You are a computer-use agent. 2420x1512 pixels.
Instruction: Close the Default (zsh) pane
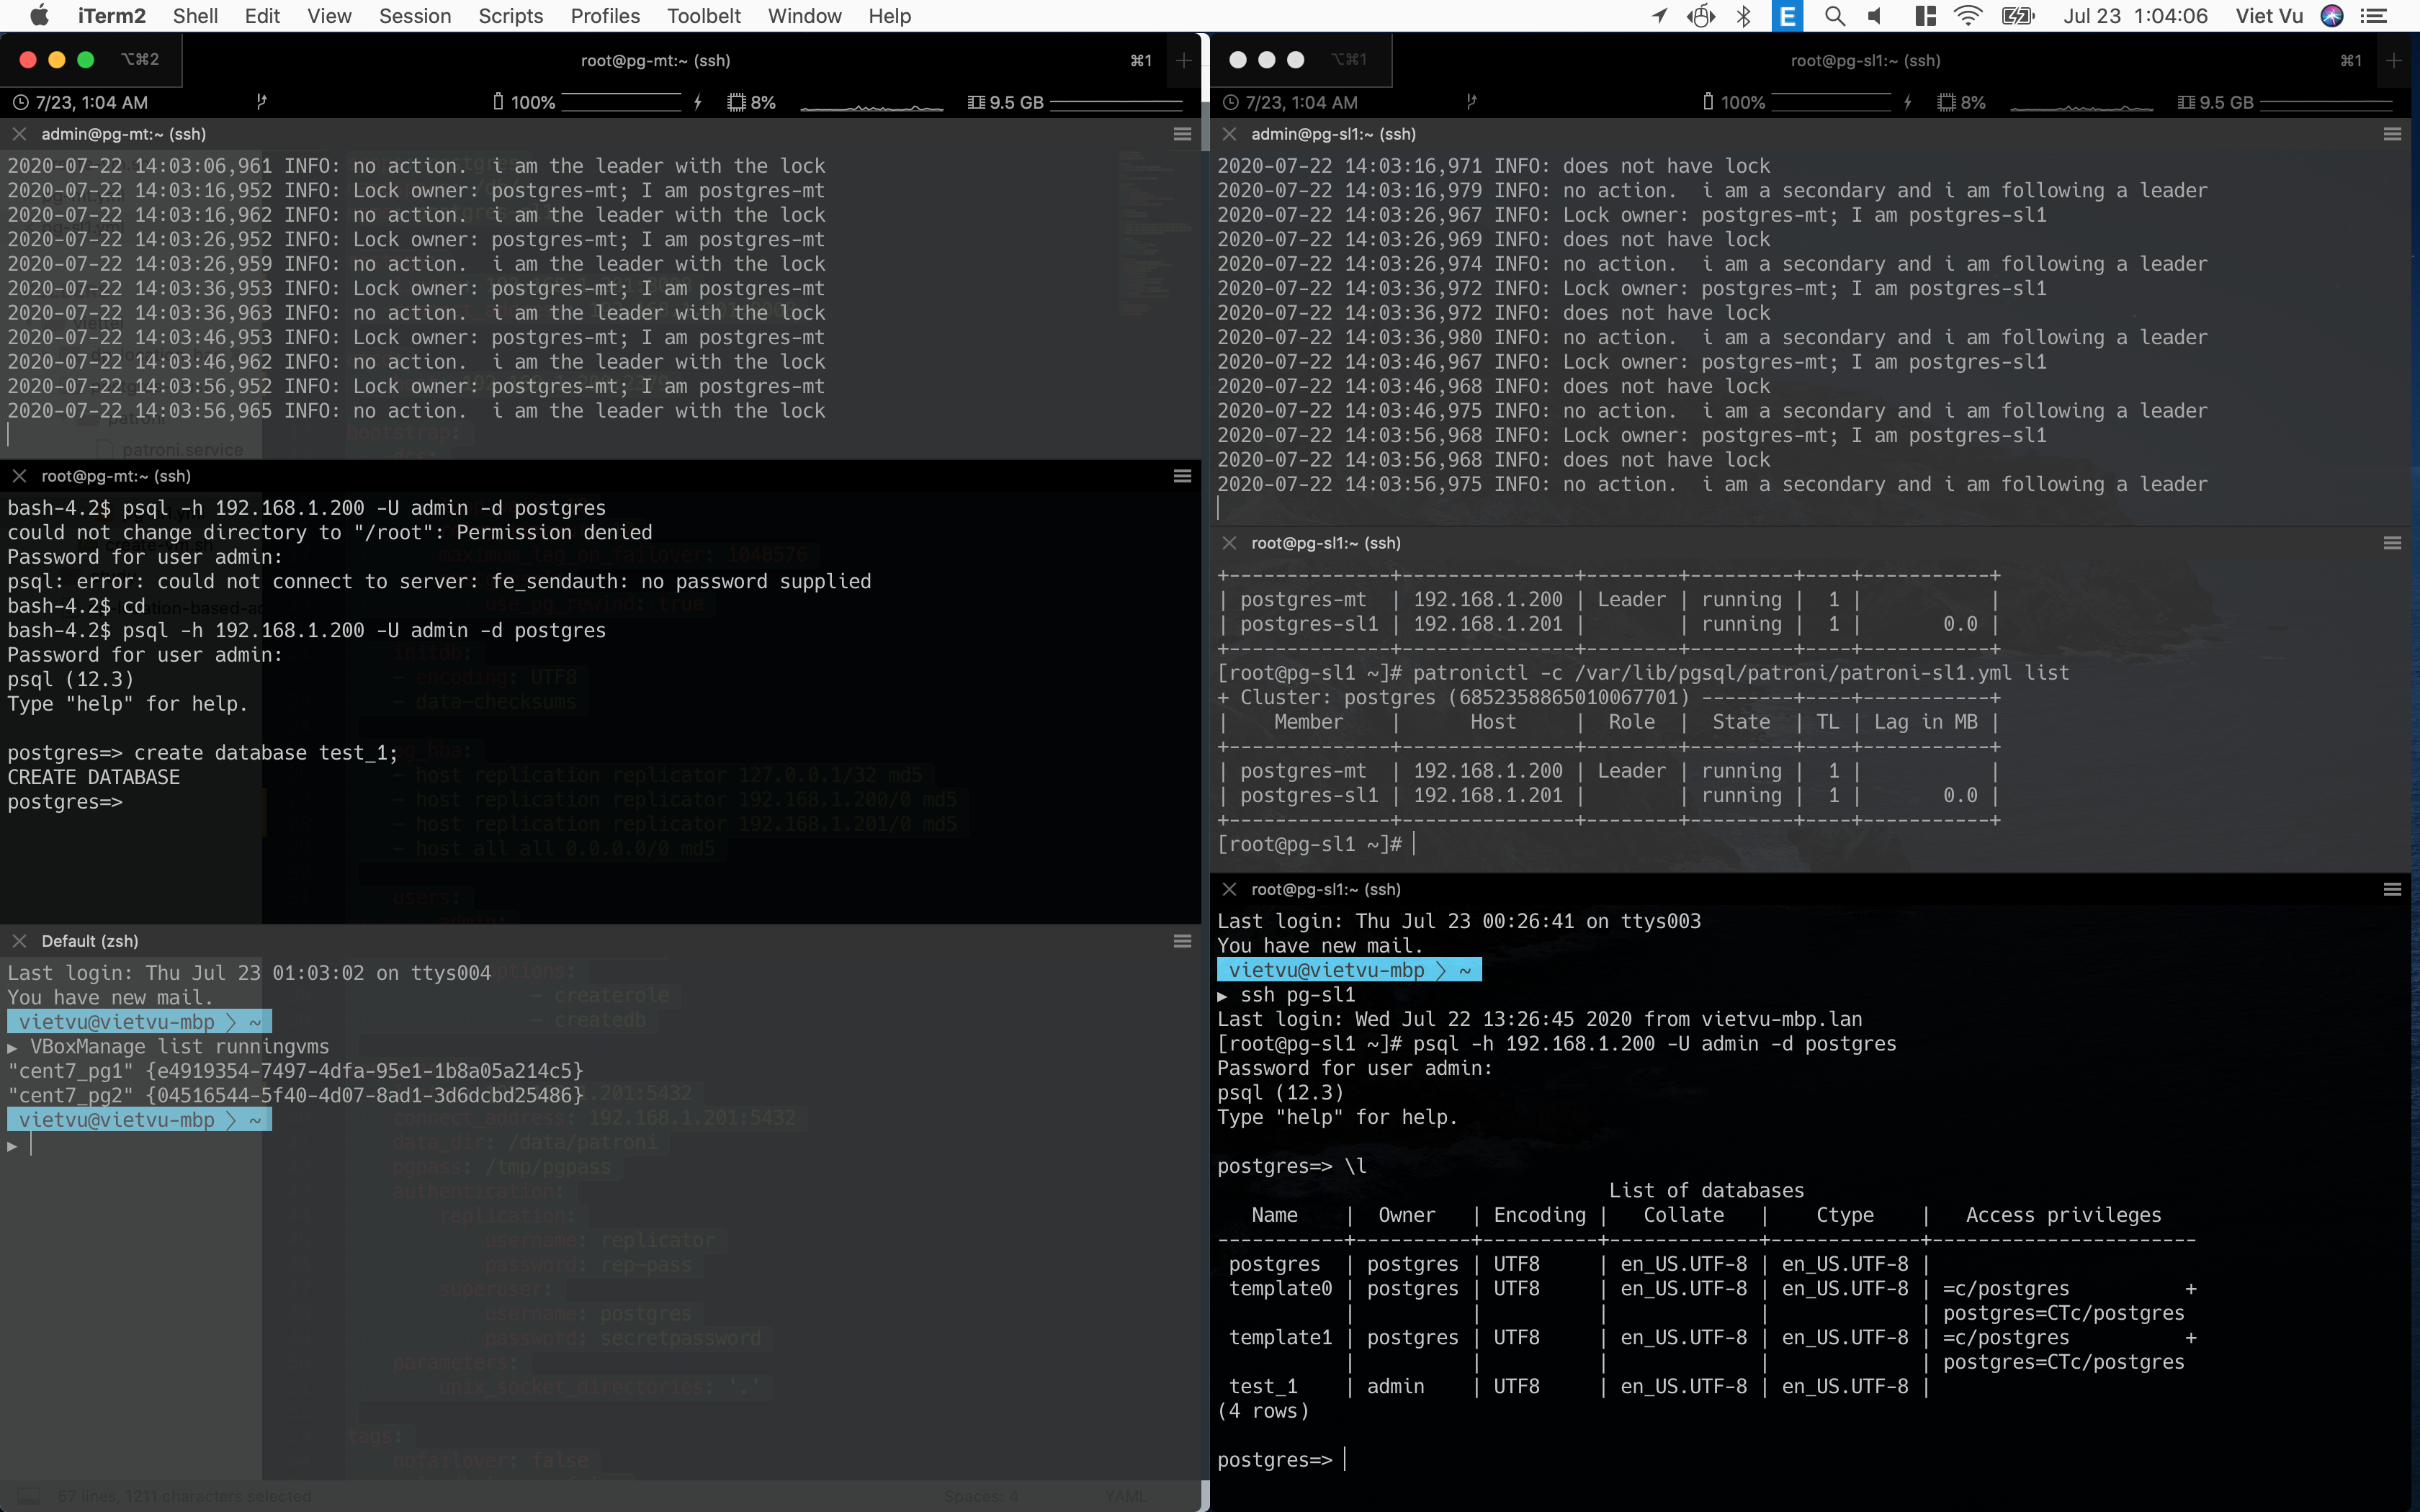point(19,941)
